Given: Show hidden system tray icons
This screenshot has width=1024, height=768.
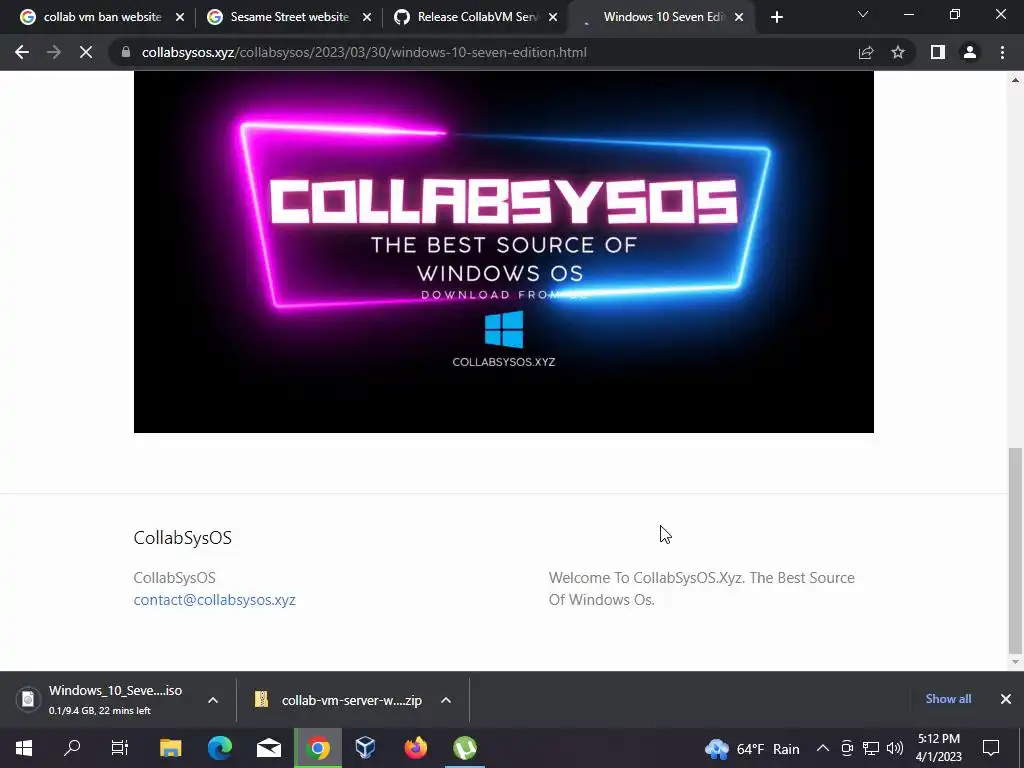Looking at the screenshot, I should (823, 748).
